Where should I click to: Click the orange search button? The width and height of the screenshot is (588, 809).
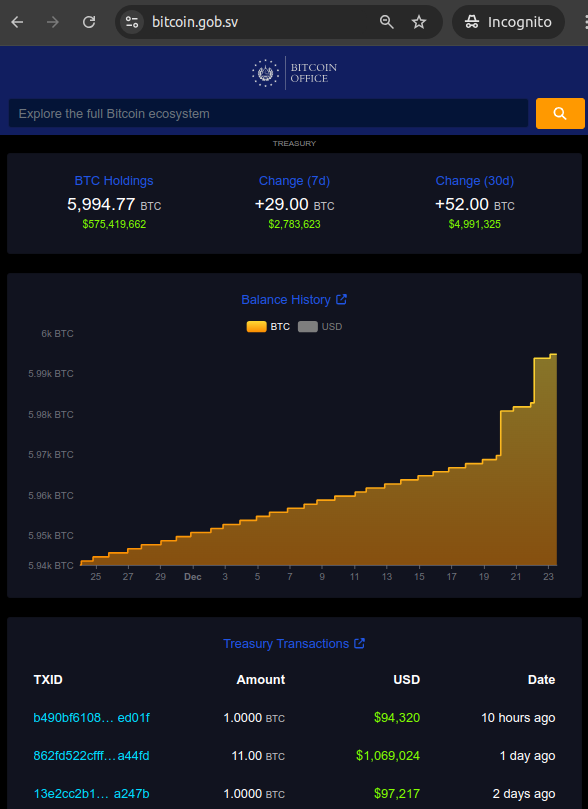(x=560, y=114)
